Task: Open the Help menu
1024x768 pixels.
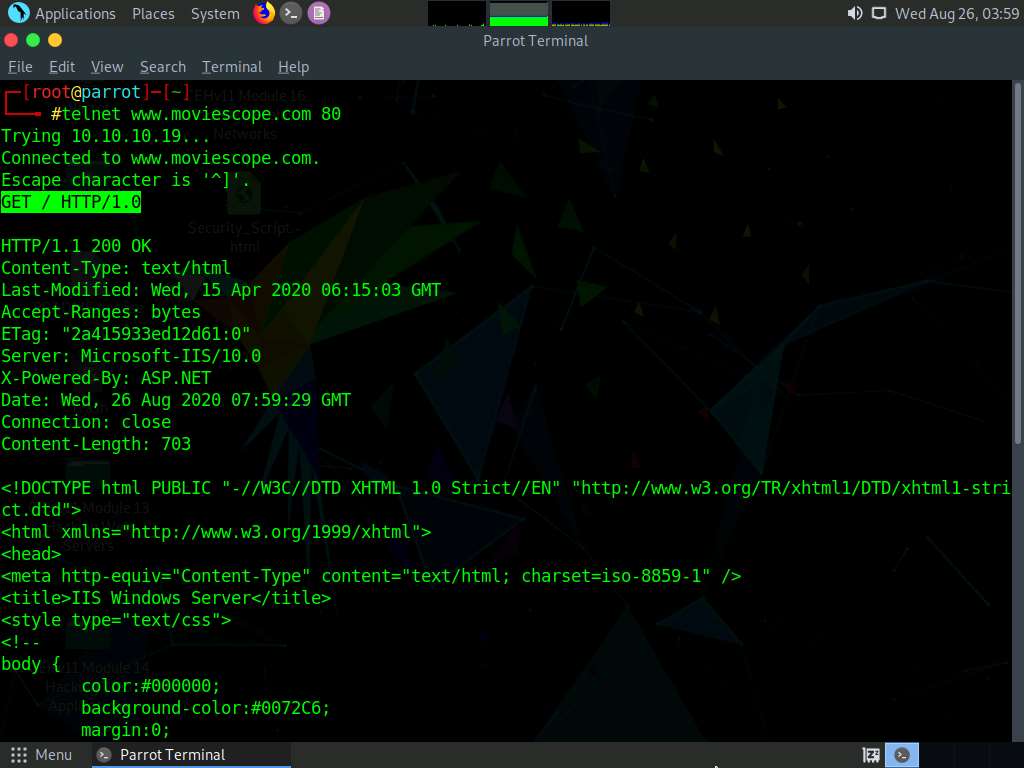Action: [x=293, y=67]
